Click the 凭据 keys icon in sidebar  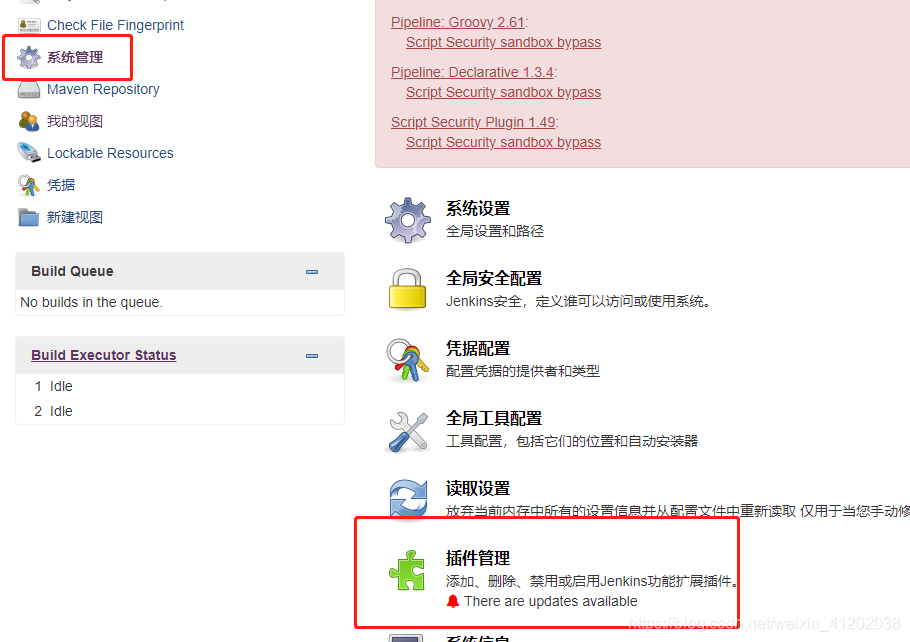point(29,185)
